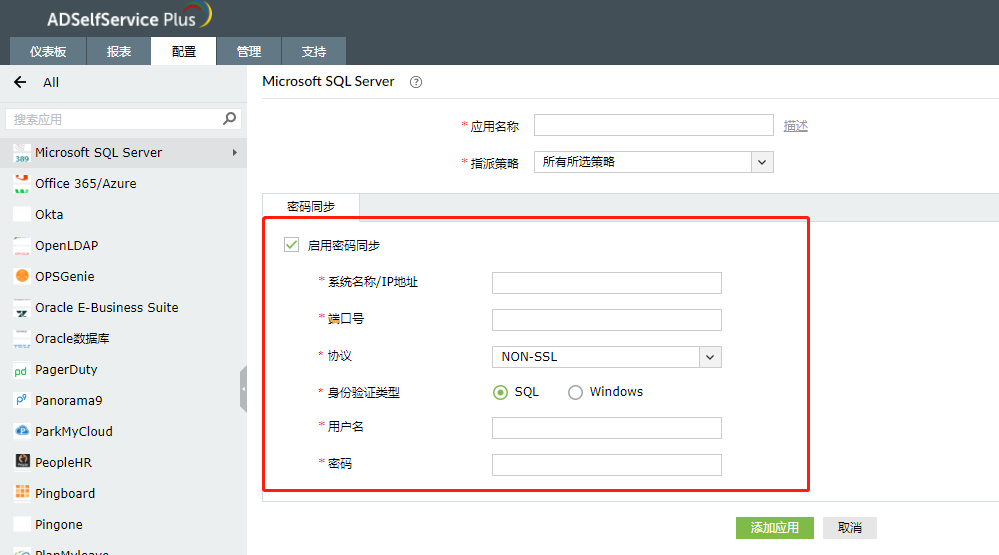Image resolution: width=999 pixels, height=555 pixels.
Task: Click the Pingboard grid icon
Action: [x=22, y=492]
